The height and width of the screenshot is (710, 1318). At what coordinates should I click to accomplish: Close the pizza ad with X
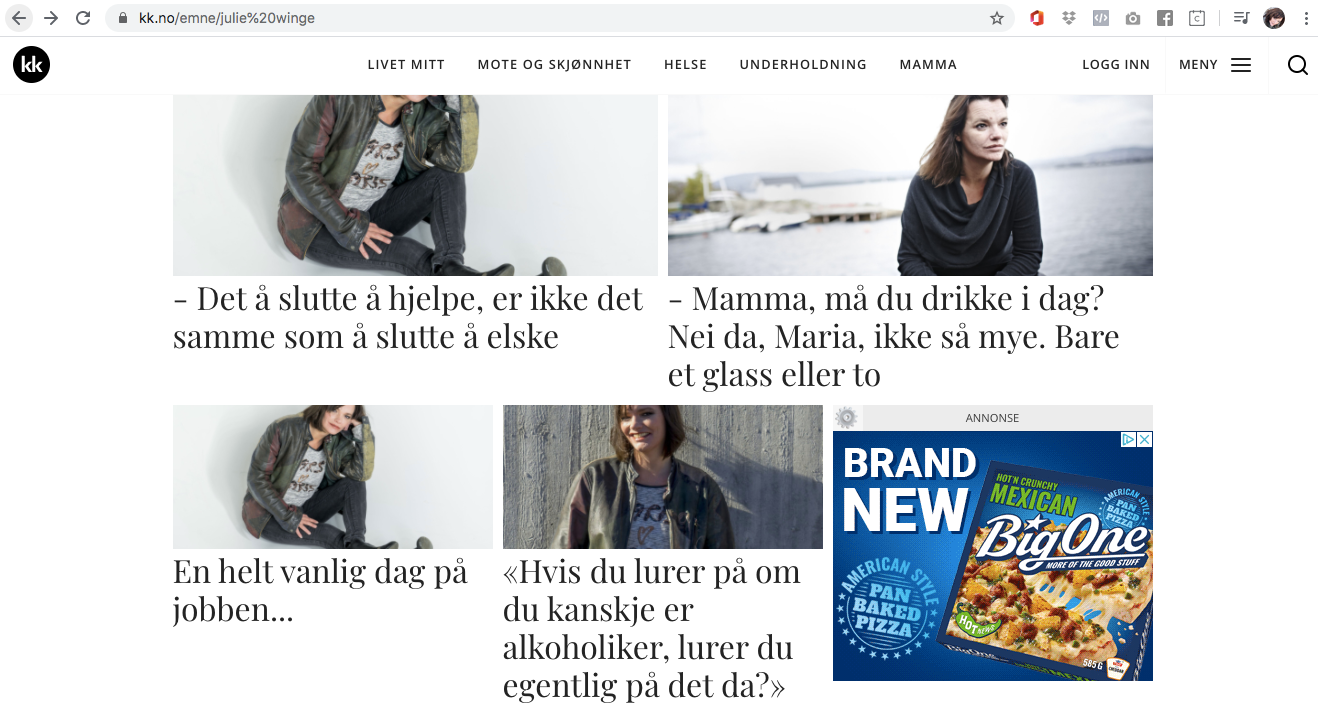pyautogui.click(x=1145, y=439)
